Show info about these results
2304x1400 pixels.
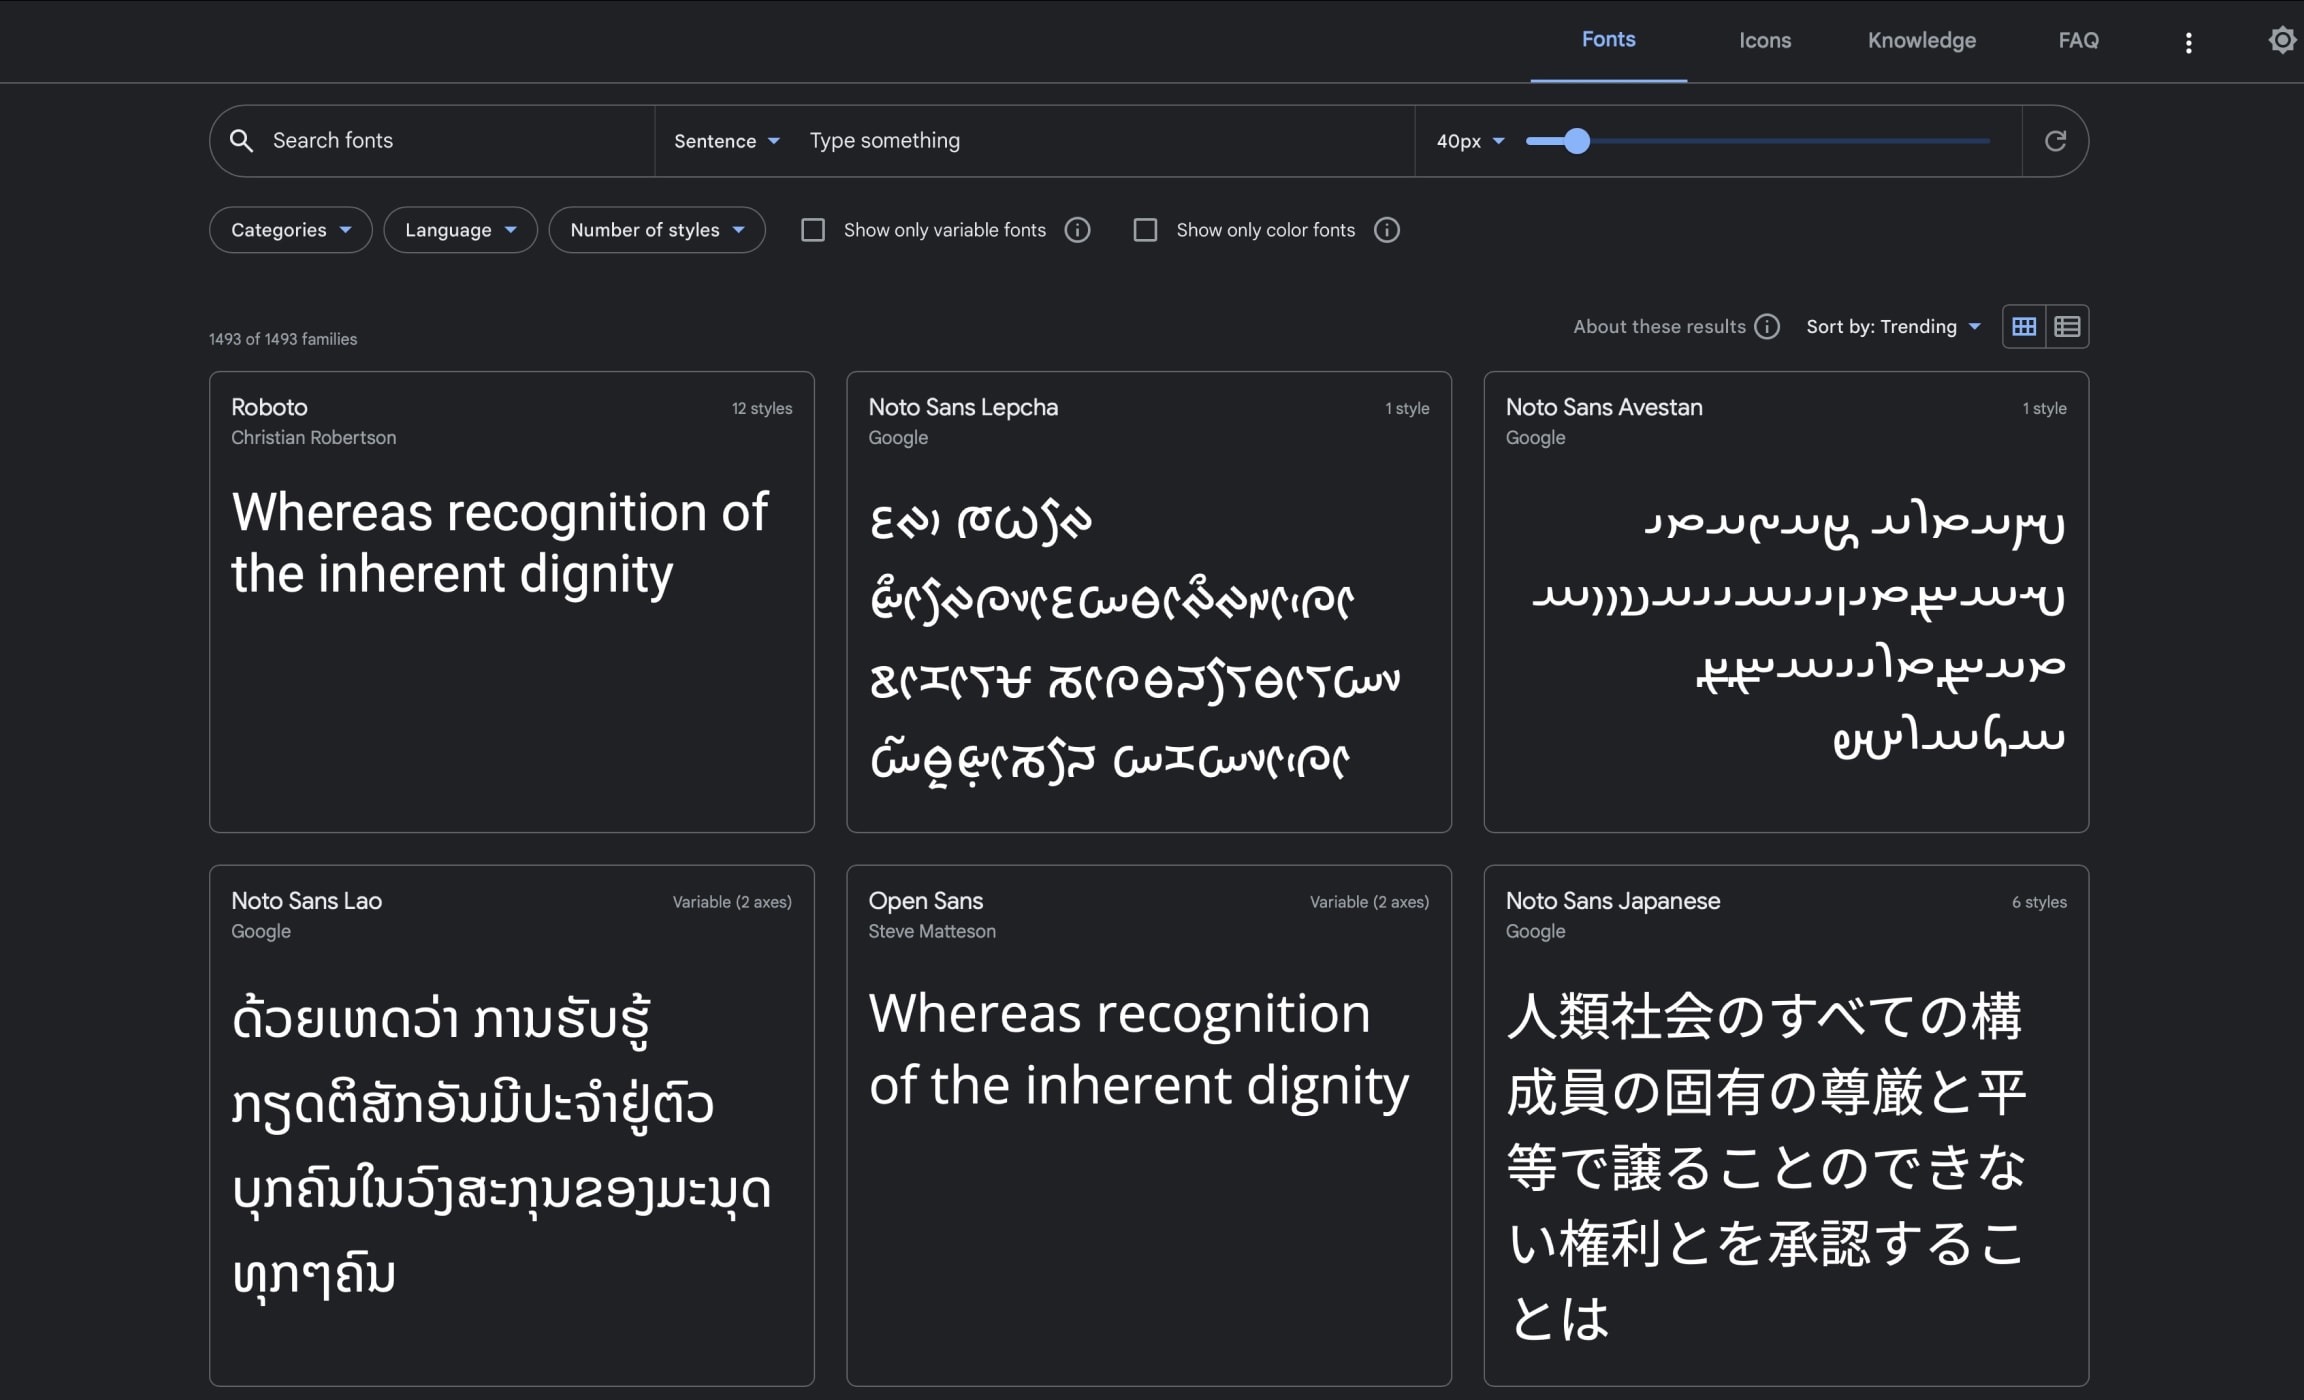[1767, 327]
